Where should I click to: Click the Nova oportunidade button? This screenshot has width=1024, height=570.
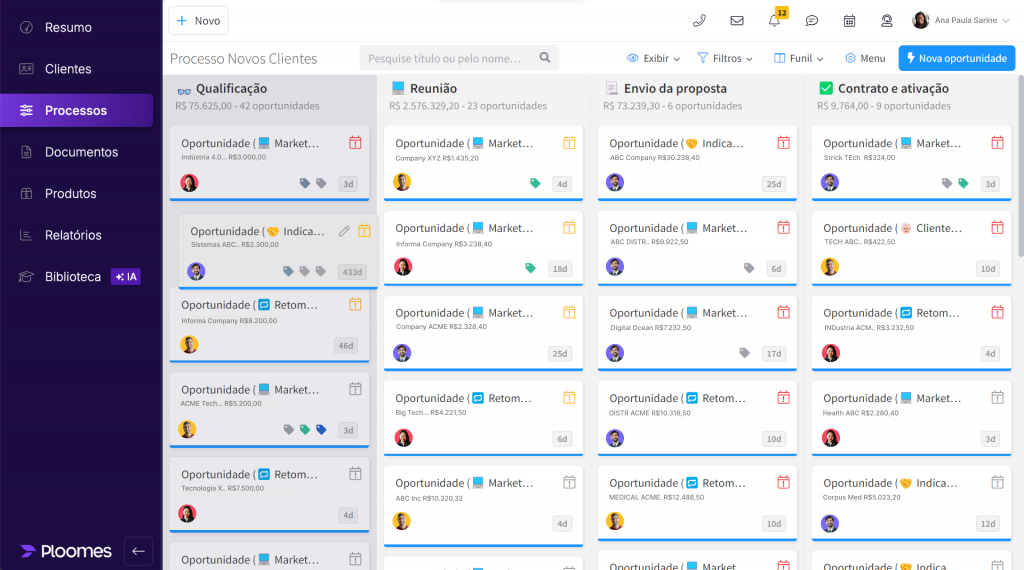956,58
